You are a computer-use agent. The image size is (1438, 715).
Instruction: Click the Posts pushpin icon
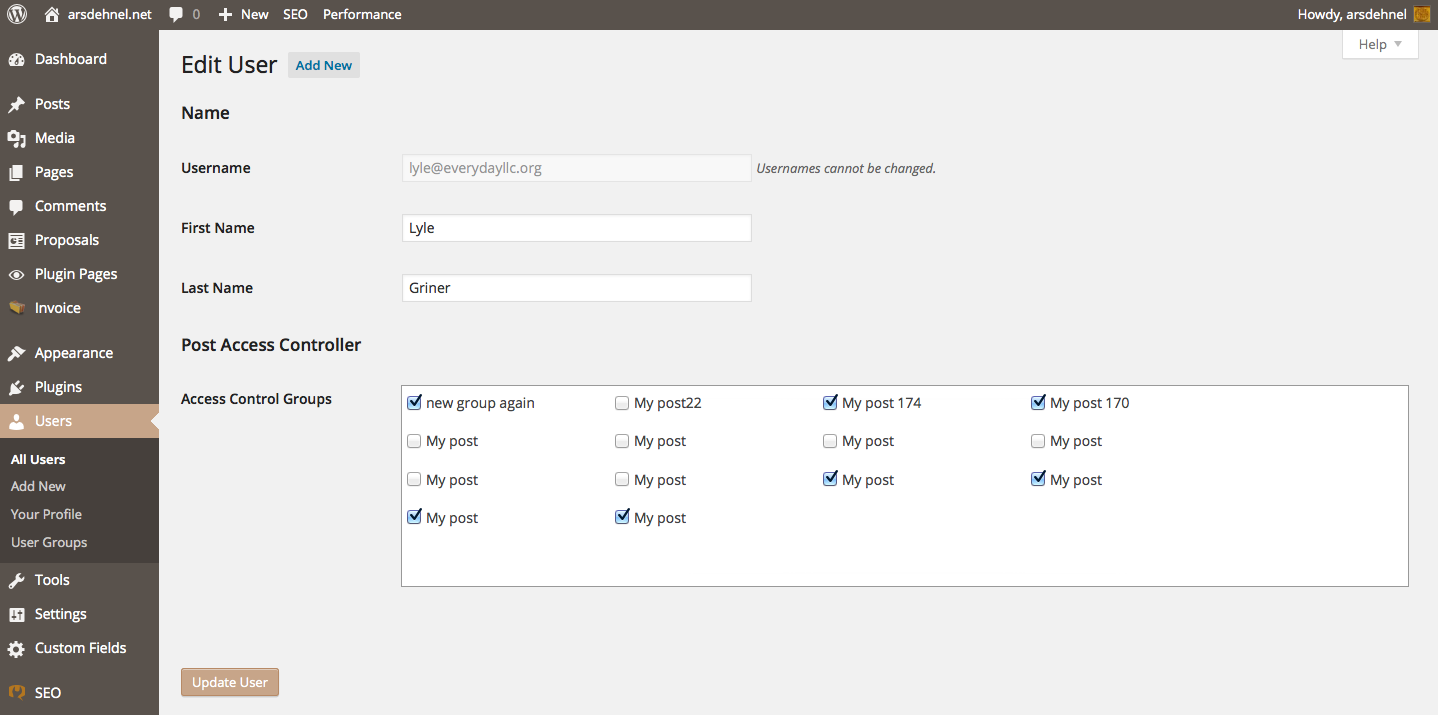pos(16,105)
